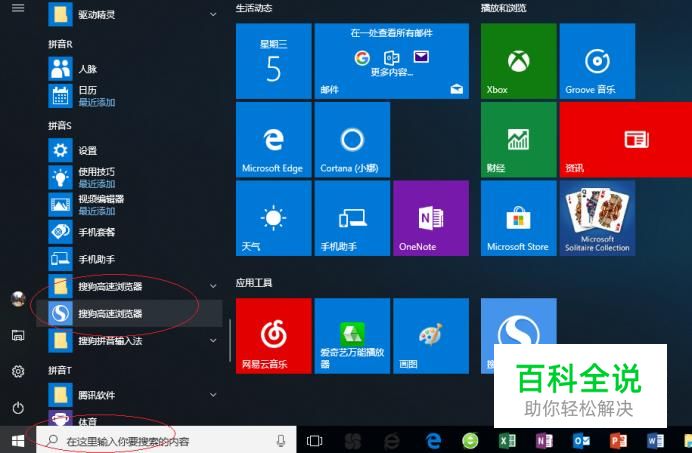Open the 画图 Paint tile
This screenshot has width=692, height=453.
tap(431, 336)
